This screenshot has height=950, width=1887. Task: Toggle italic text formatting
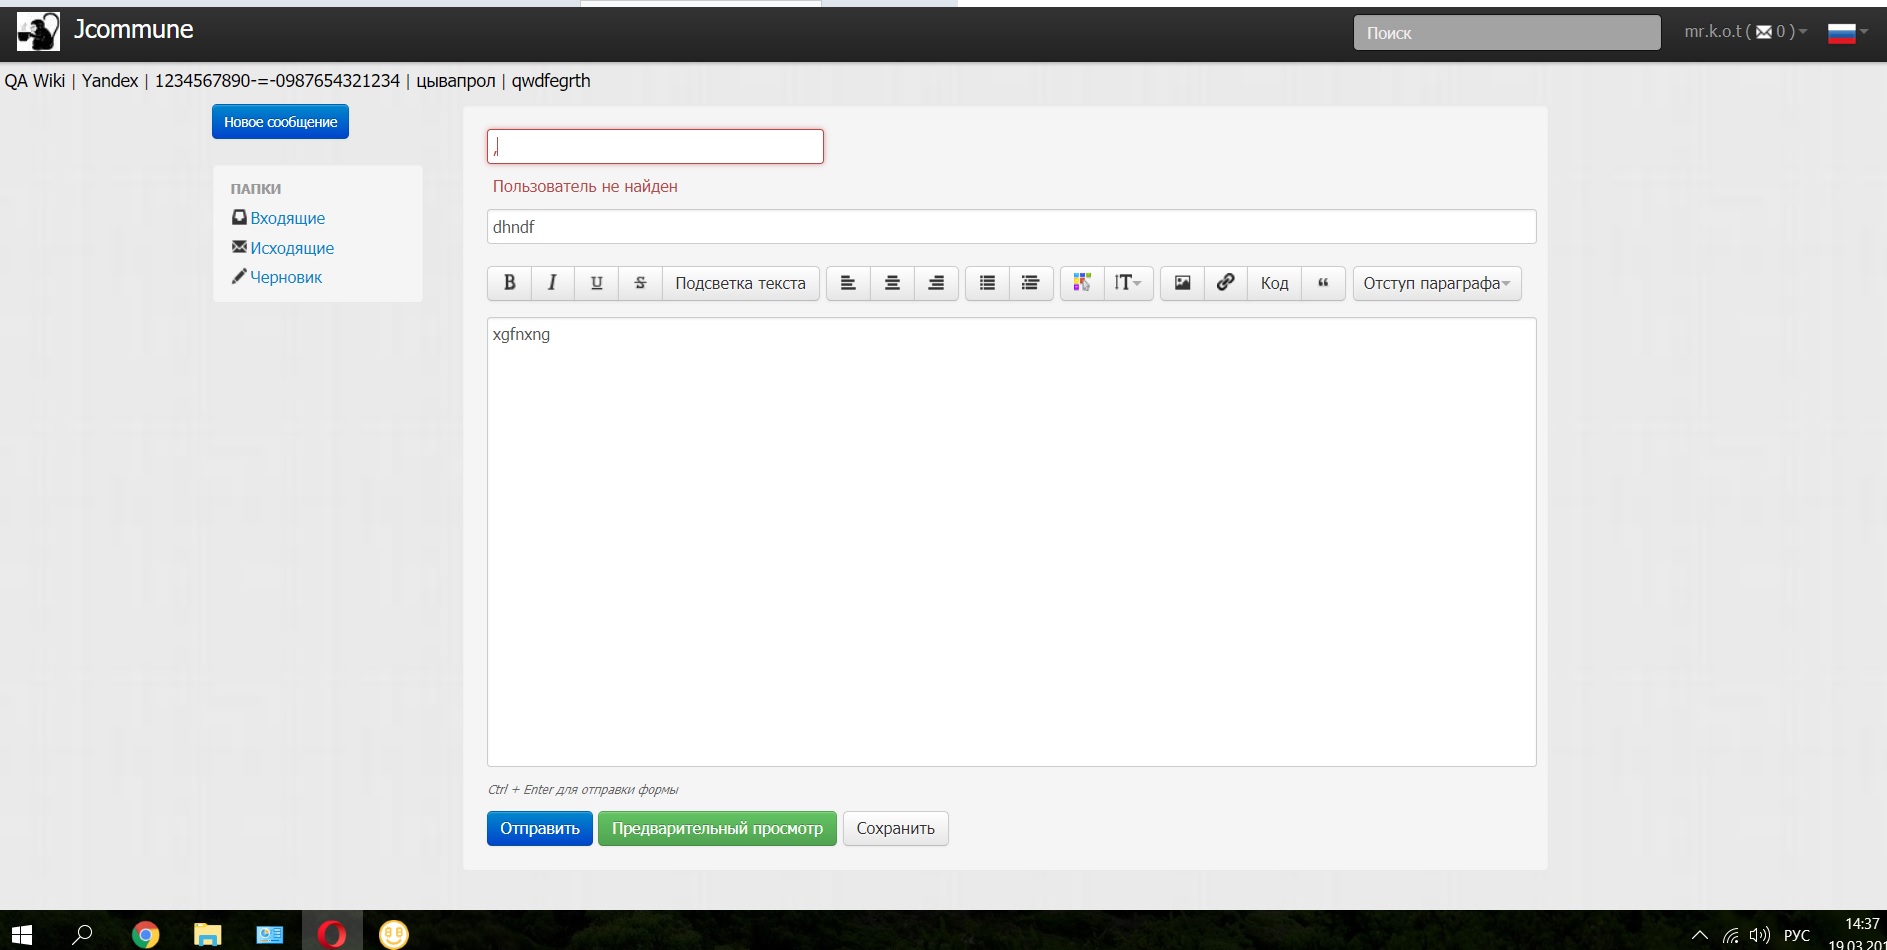[552, 283]
